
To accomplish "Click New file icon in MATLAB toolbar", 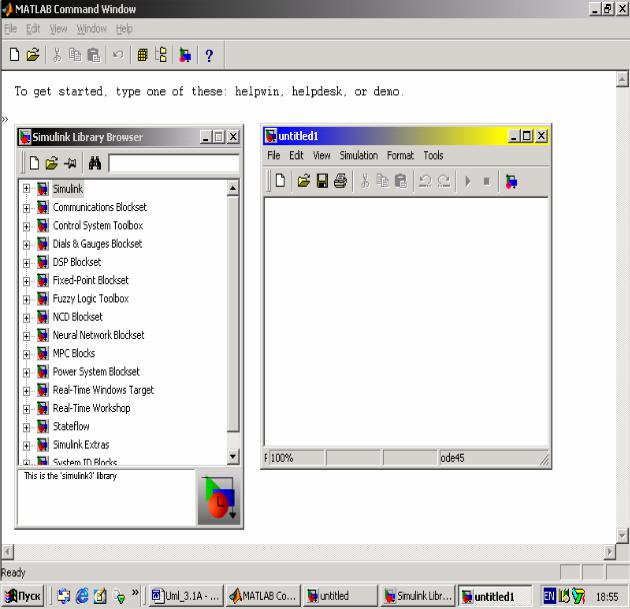I will click(14, 55).
